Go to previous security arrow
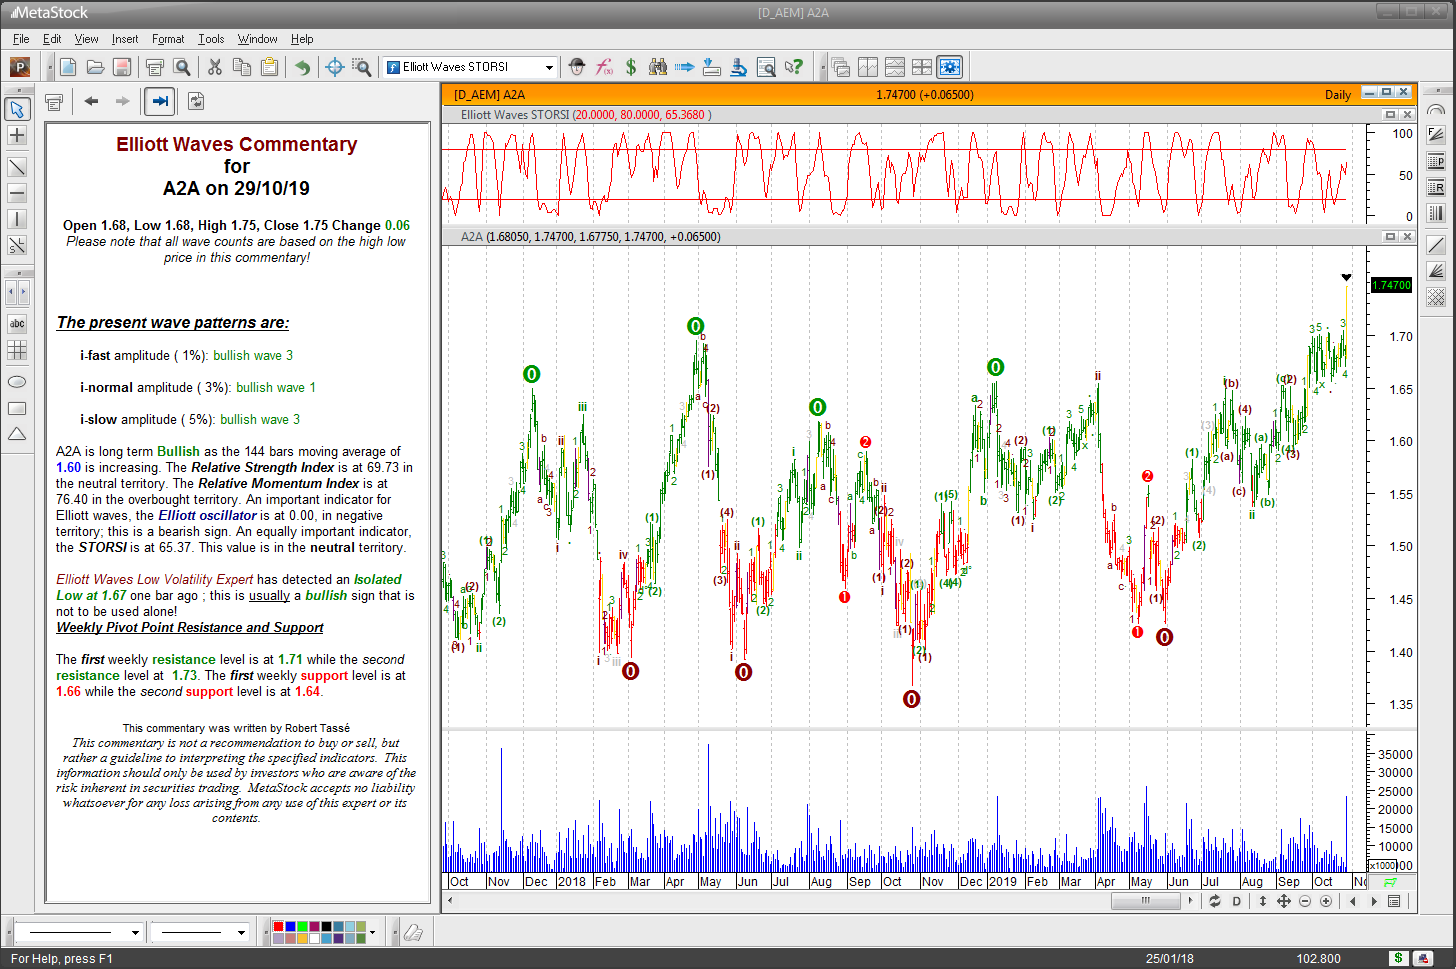 [1353, 901]
